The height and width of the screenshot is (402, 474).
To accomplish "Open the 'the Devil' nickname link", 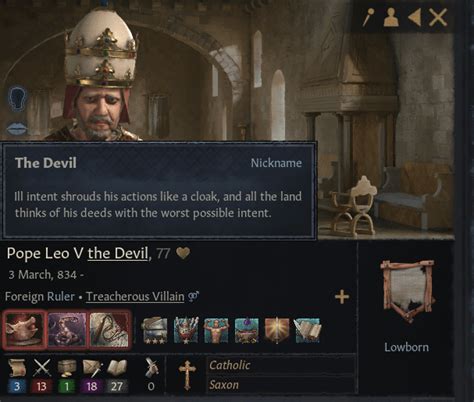I will [x=118, y=254].
